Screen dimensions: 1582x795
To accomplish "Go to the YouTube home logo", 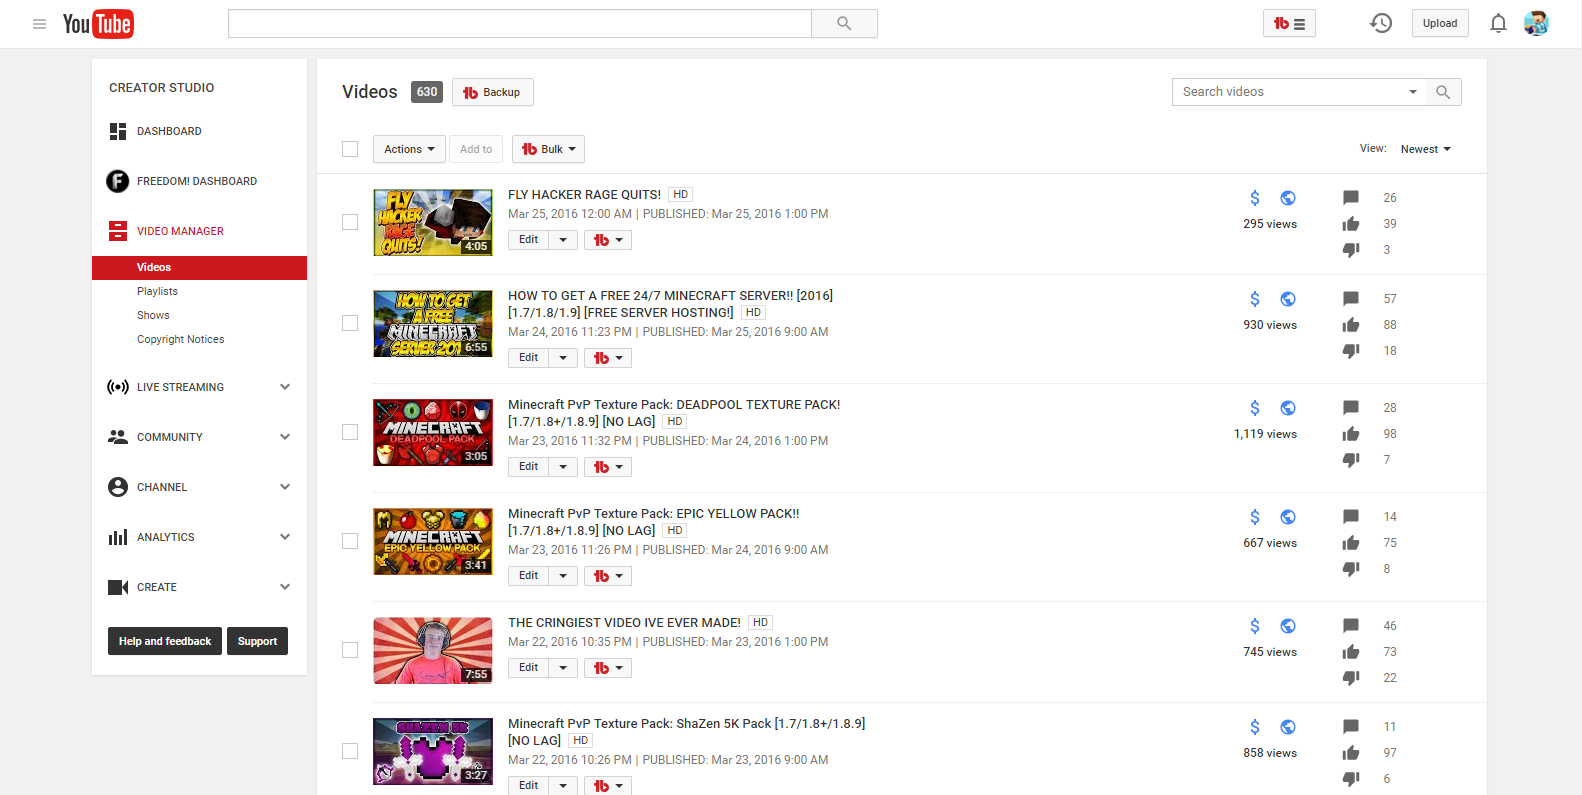I will [x=98, y=24].
